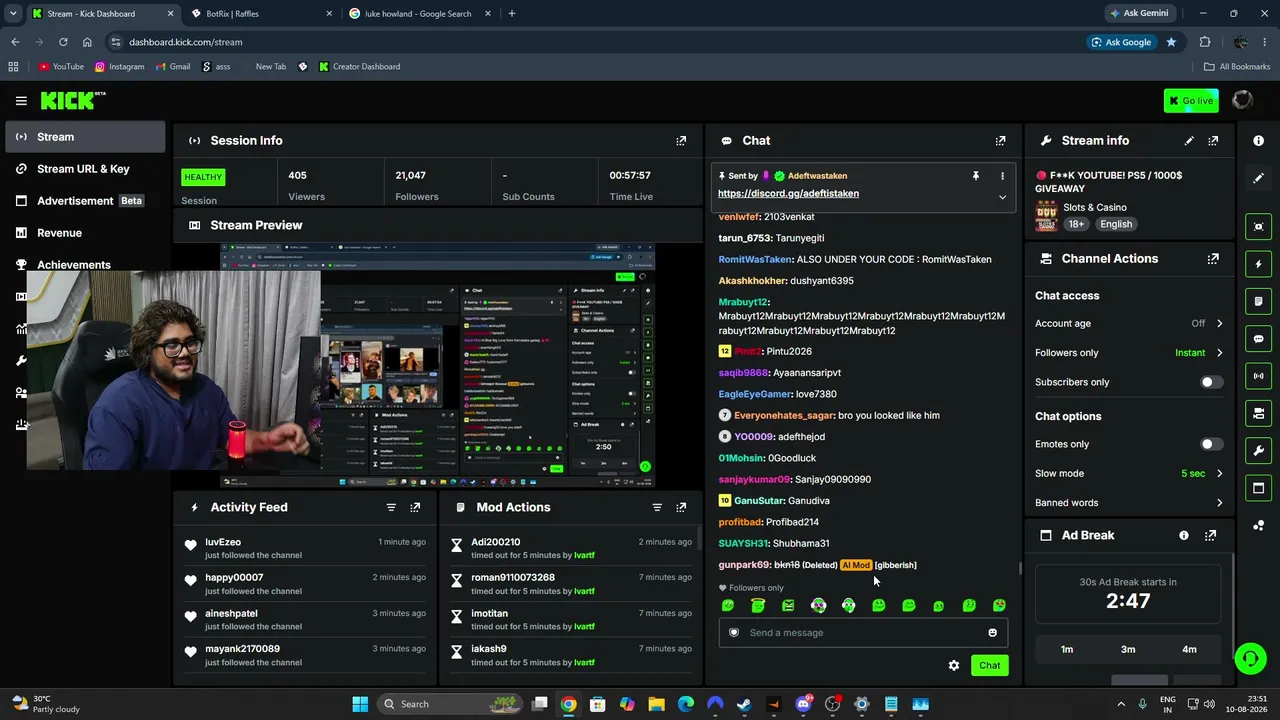This screenshot has height=720, width=1280.
Task: Open the green headset support button
Action: pyautogui.click(x=1249, y=659)
